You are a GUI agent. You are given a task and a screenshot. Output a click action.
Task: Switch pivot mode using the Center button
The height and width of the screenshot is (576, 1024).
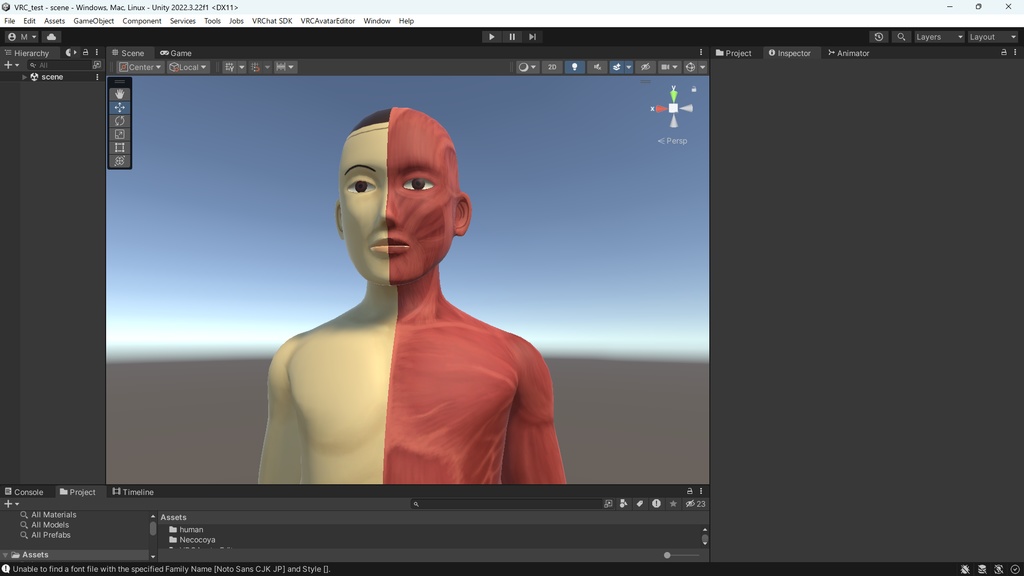[138, 66]
